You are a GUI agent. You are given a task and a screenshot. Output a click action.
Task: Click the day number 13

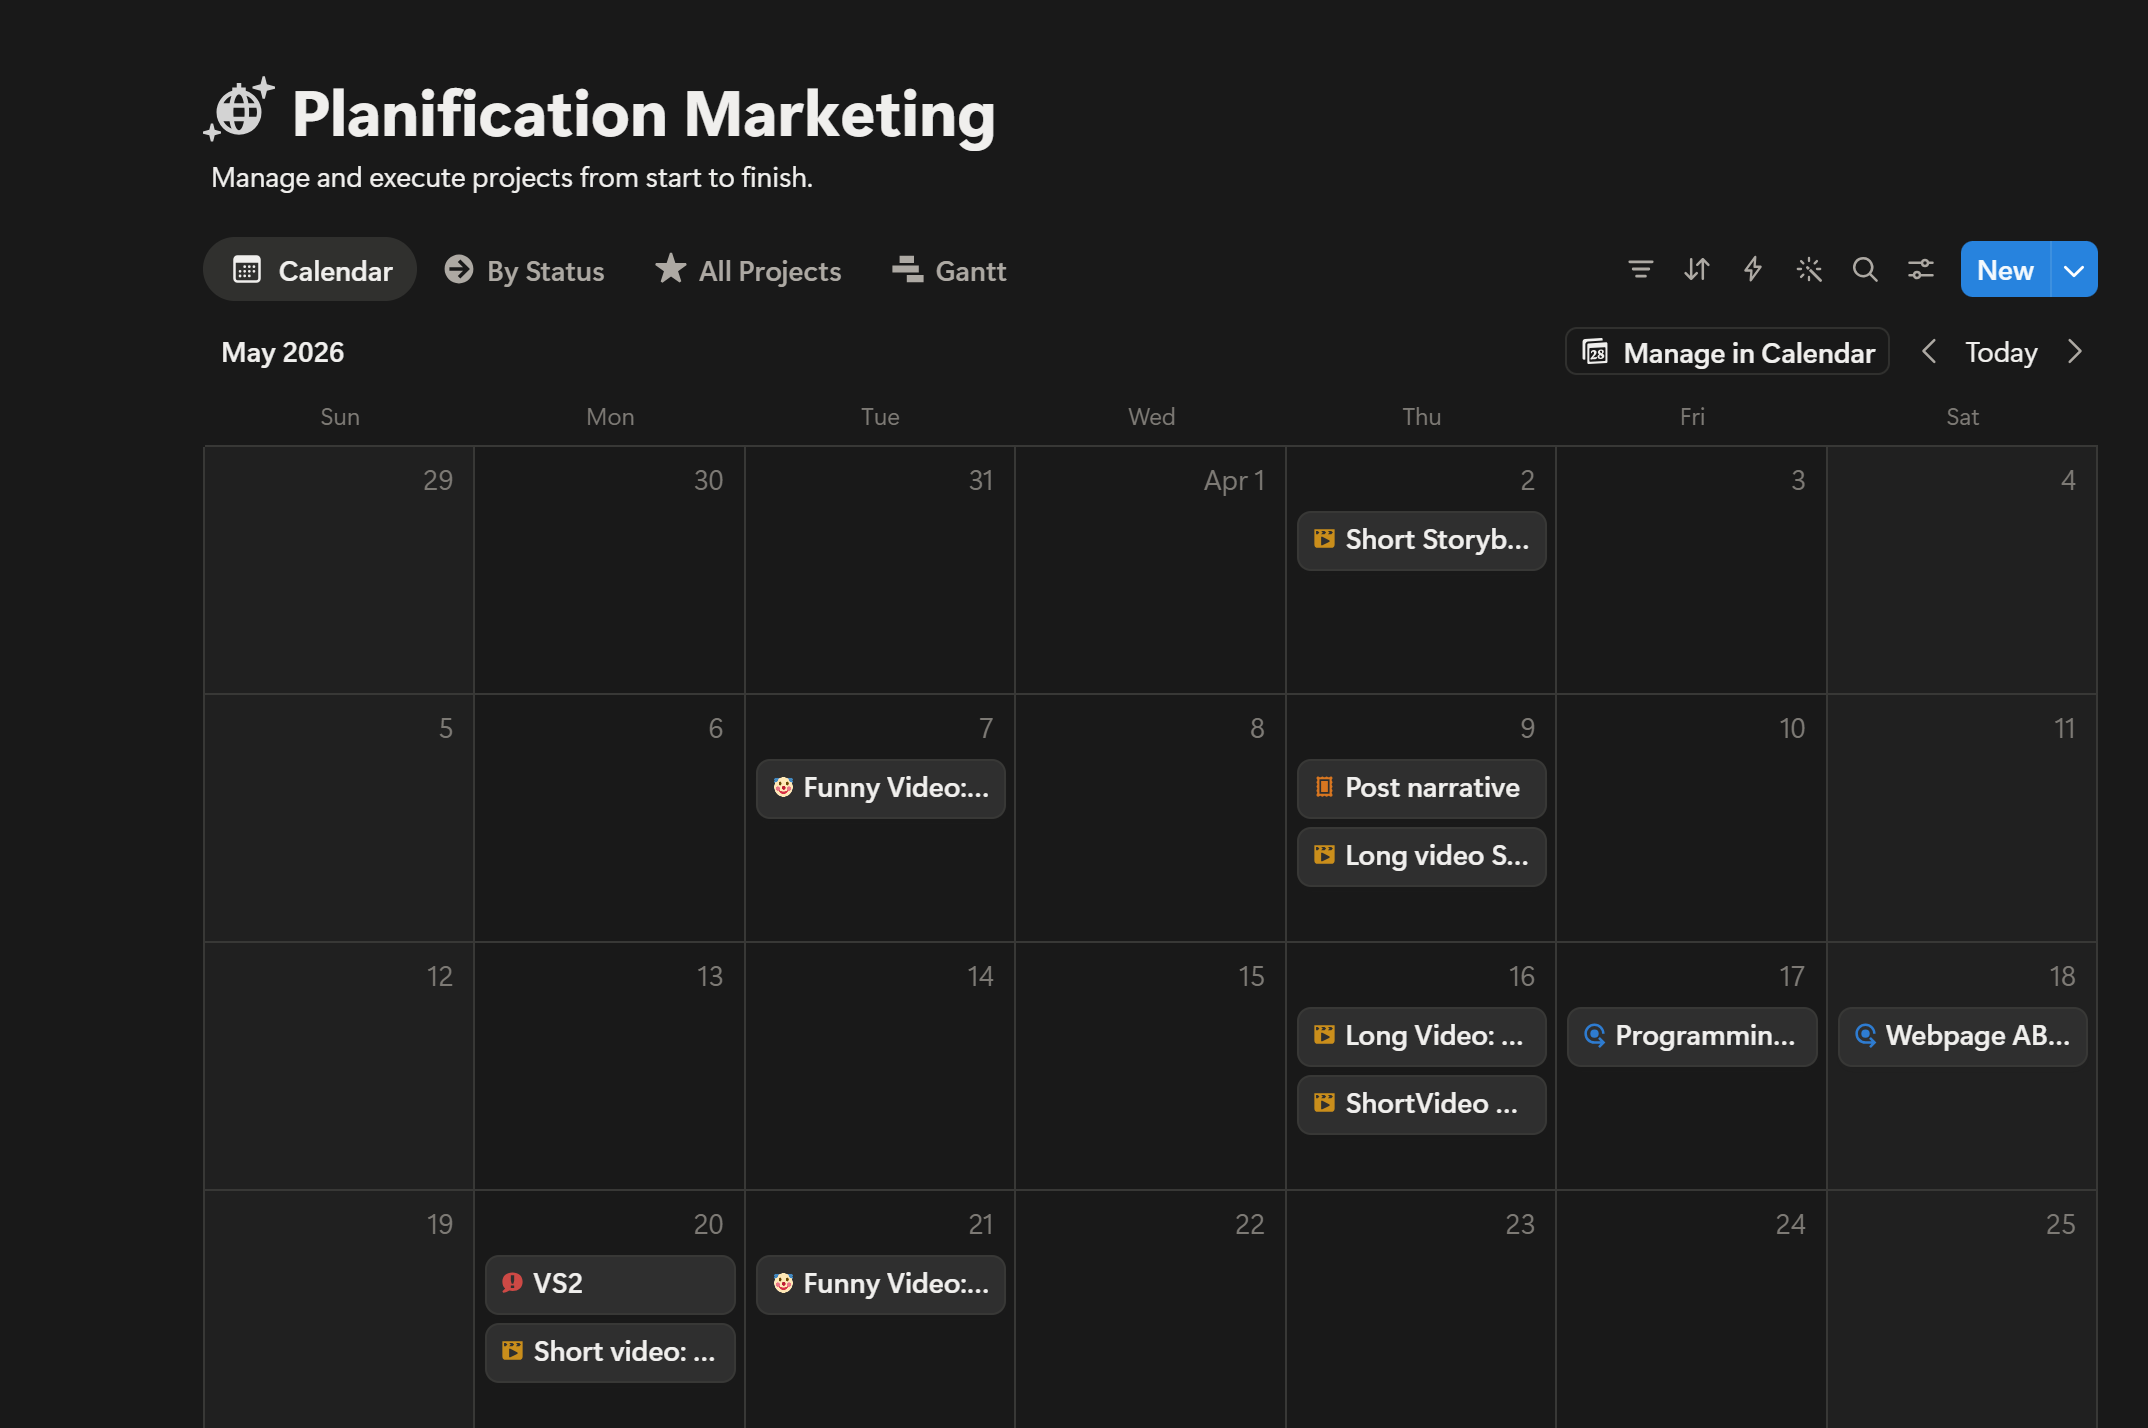point(710,976)
